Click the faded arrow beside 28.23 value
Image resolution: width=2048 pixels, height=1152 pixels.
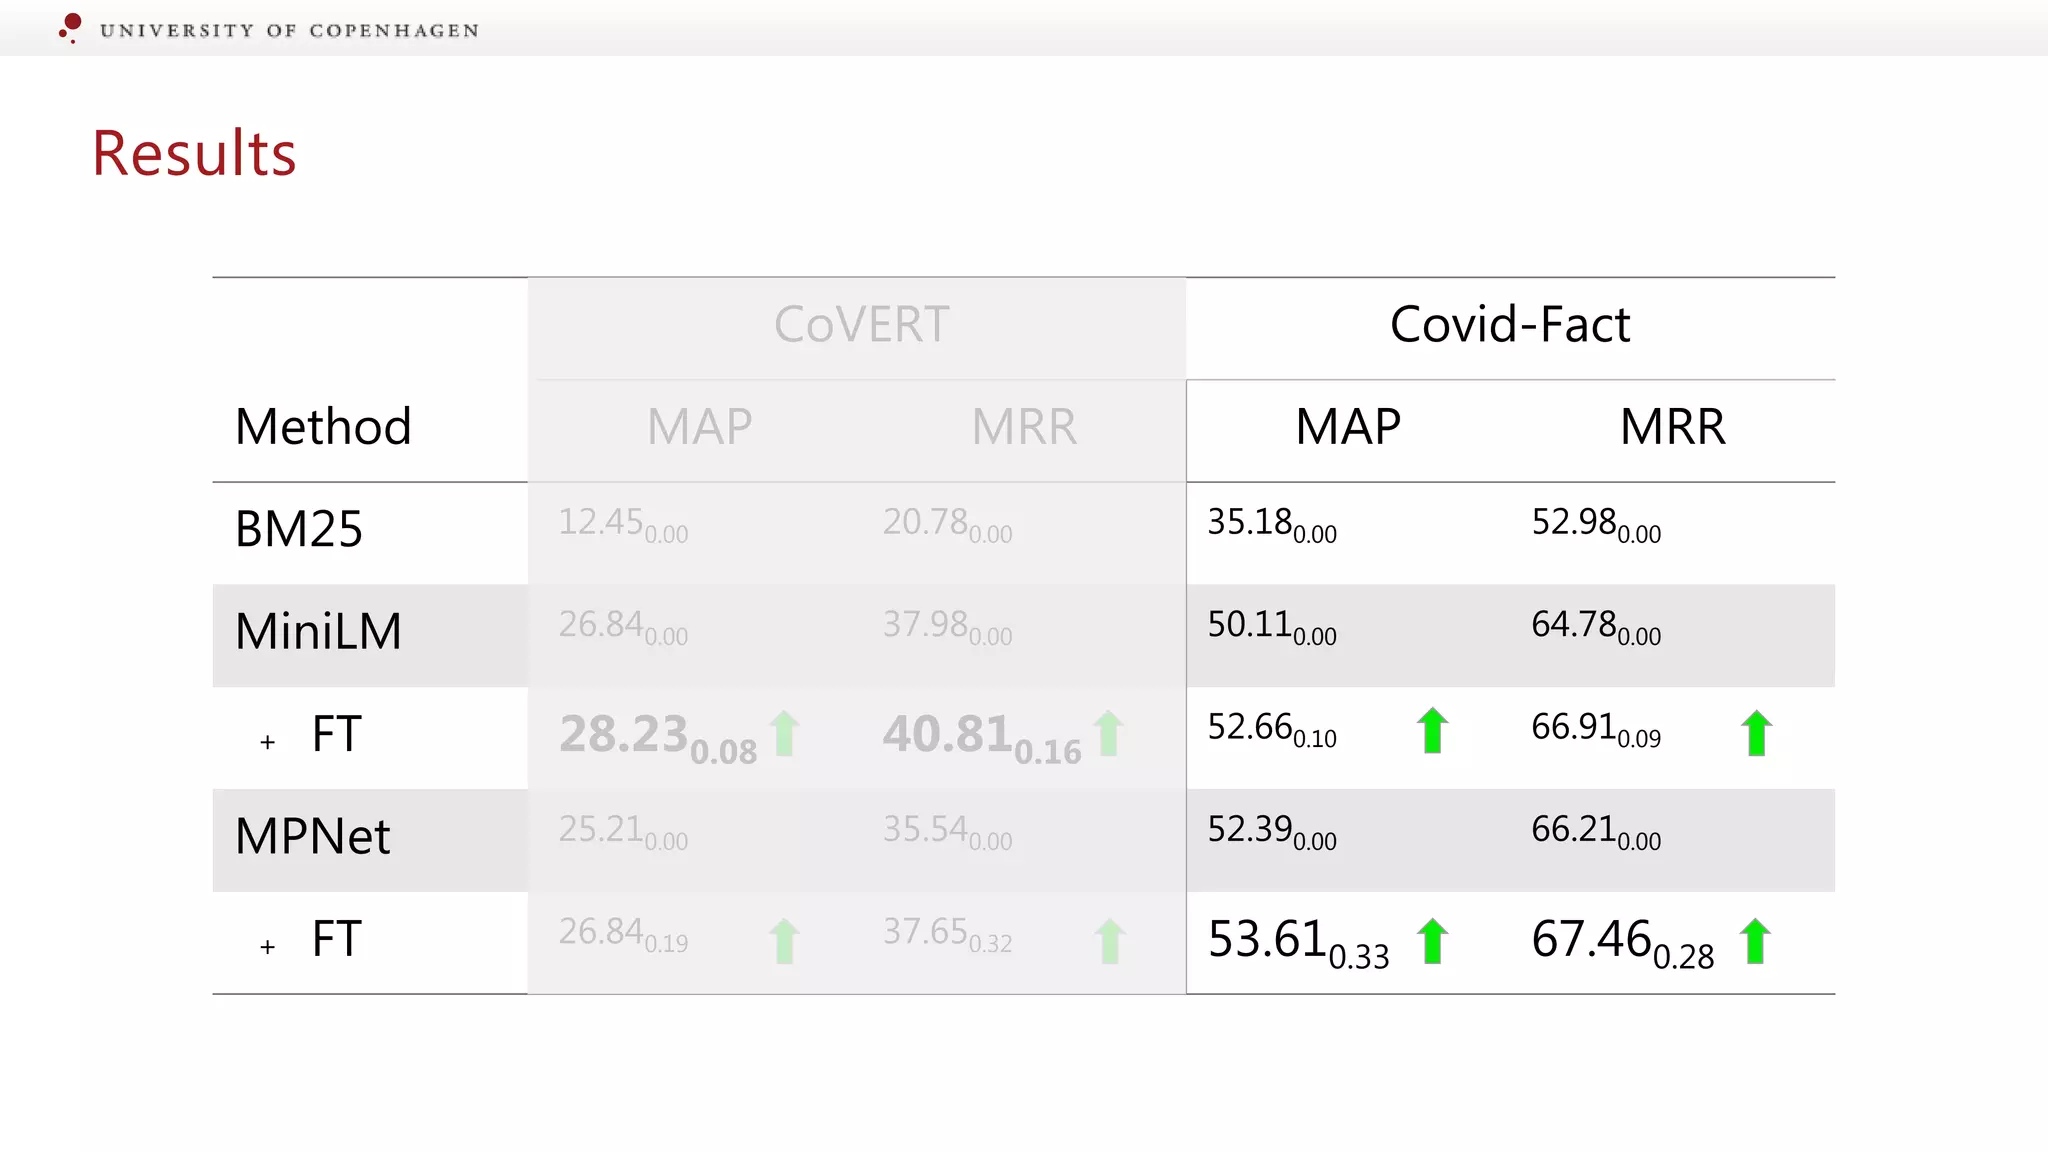click(x=785, y=733)
